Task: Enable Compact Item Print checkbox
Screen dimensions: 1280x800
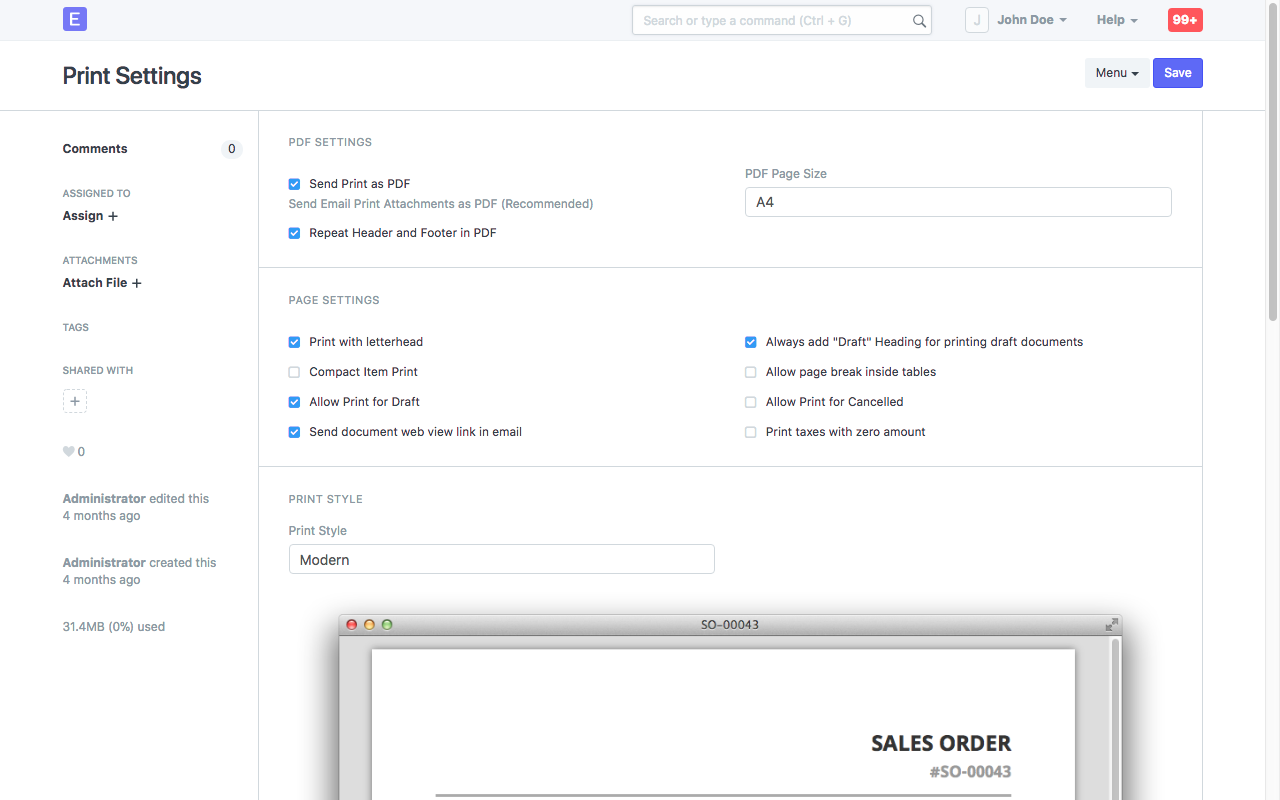Action: (x=295, y=372)
